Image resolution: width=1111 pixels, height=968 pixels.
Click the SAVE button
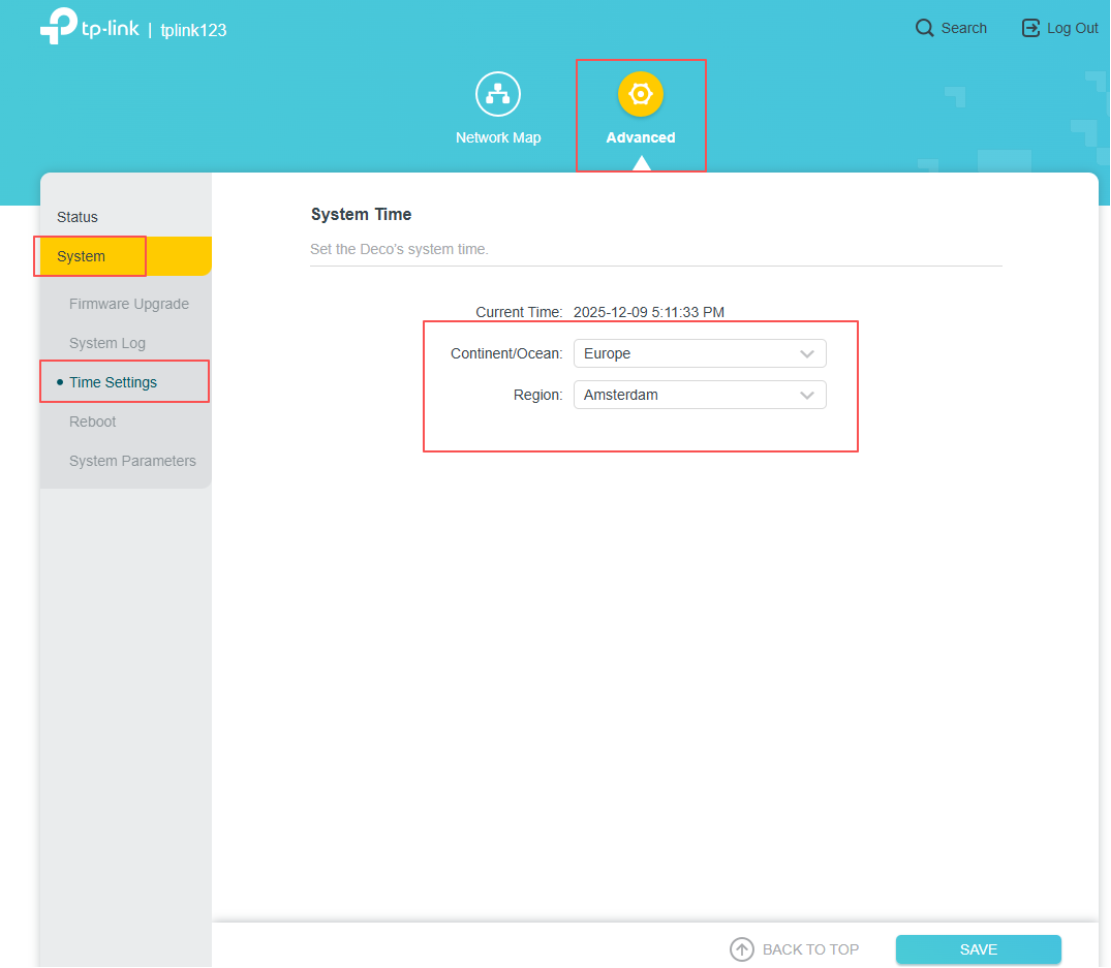tap(978, 949)
